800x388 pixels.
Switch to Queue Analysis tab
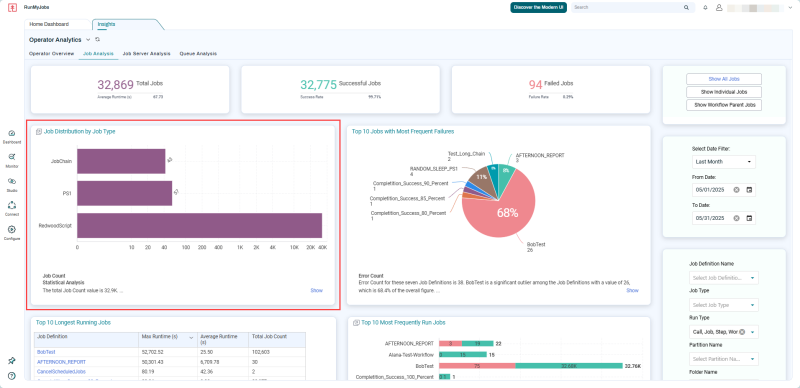(198, 53)
